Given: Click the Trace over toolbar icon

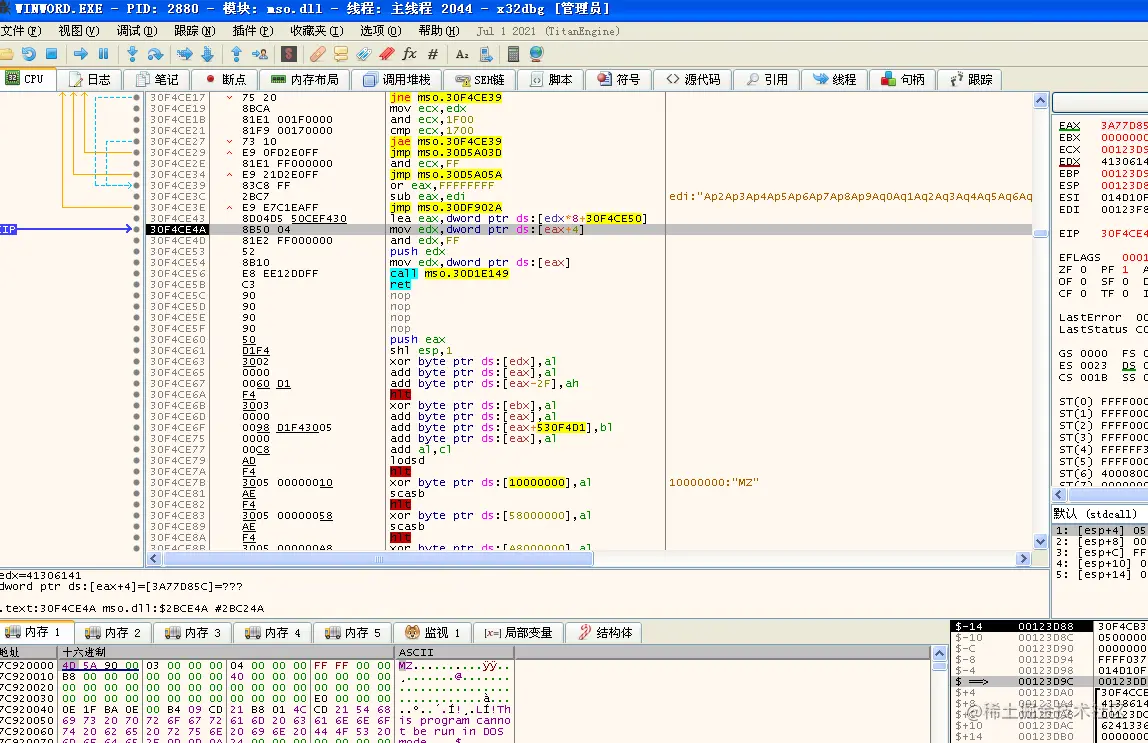Looking at the screenshot, I should coord(207,53).
